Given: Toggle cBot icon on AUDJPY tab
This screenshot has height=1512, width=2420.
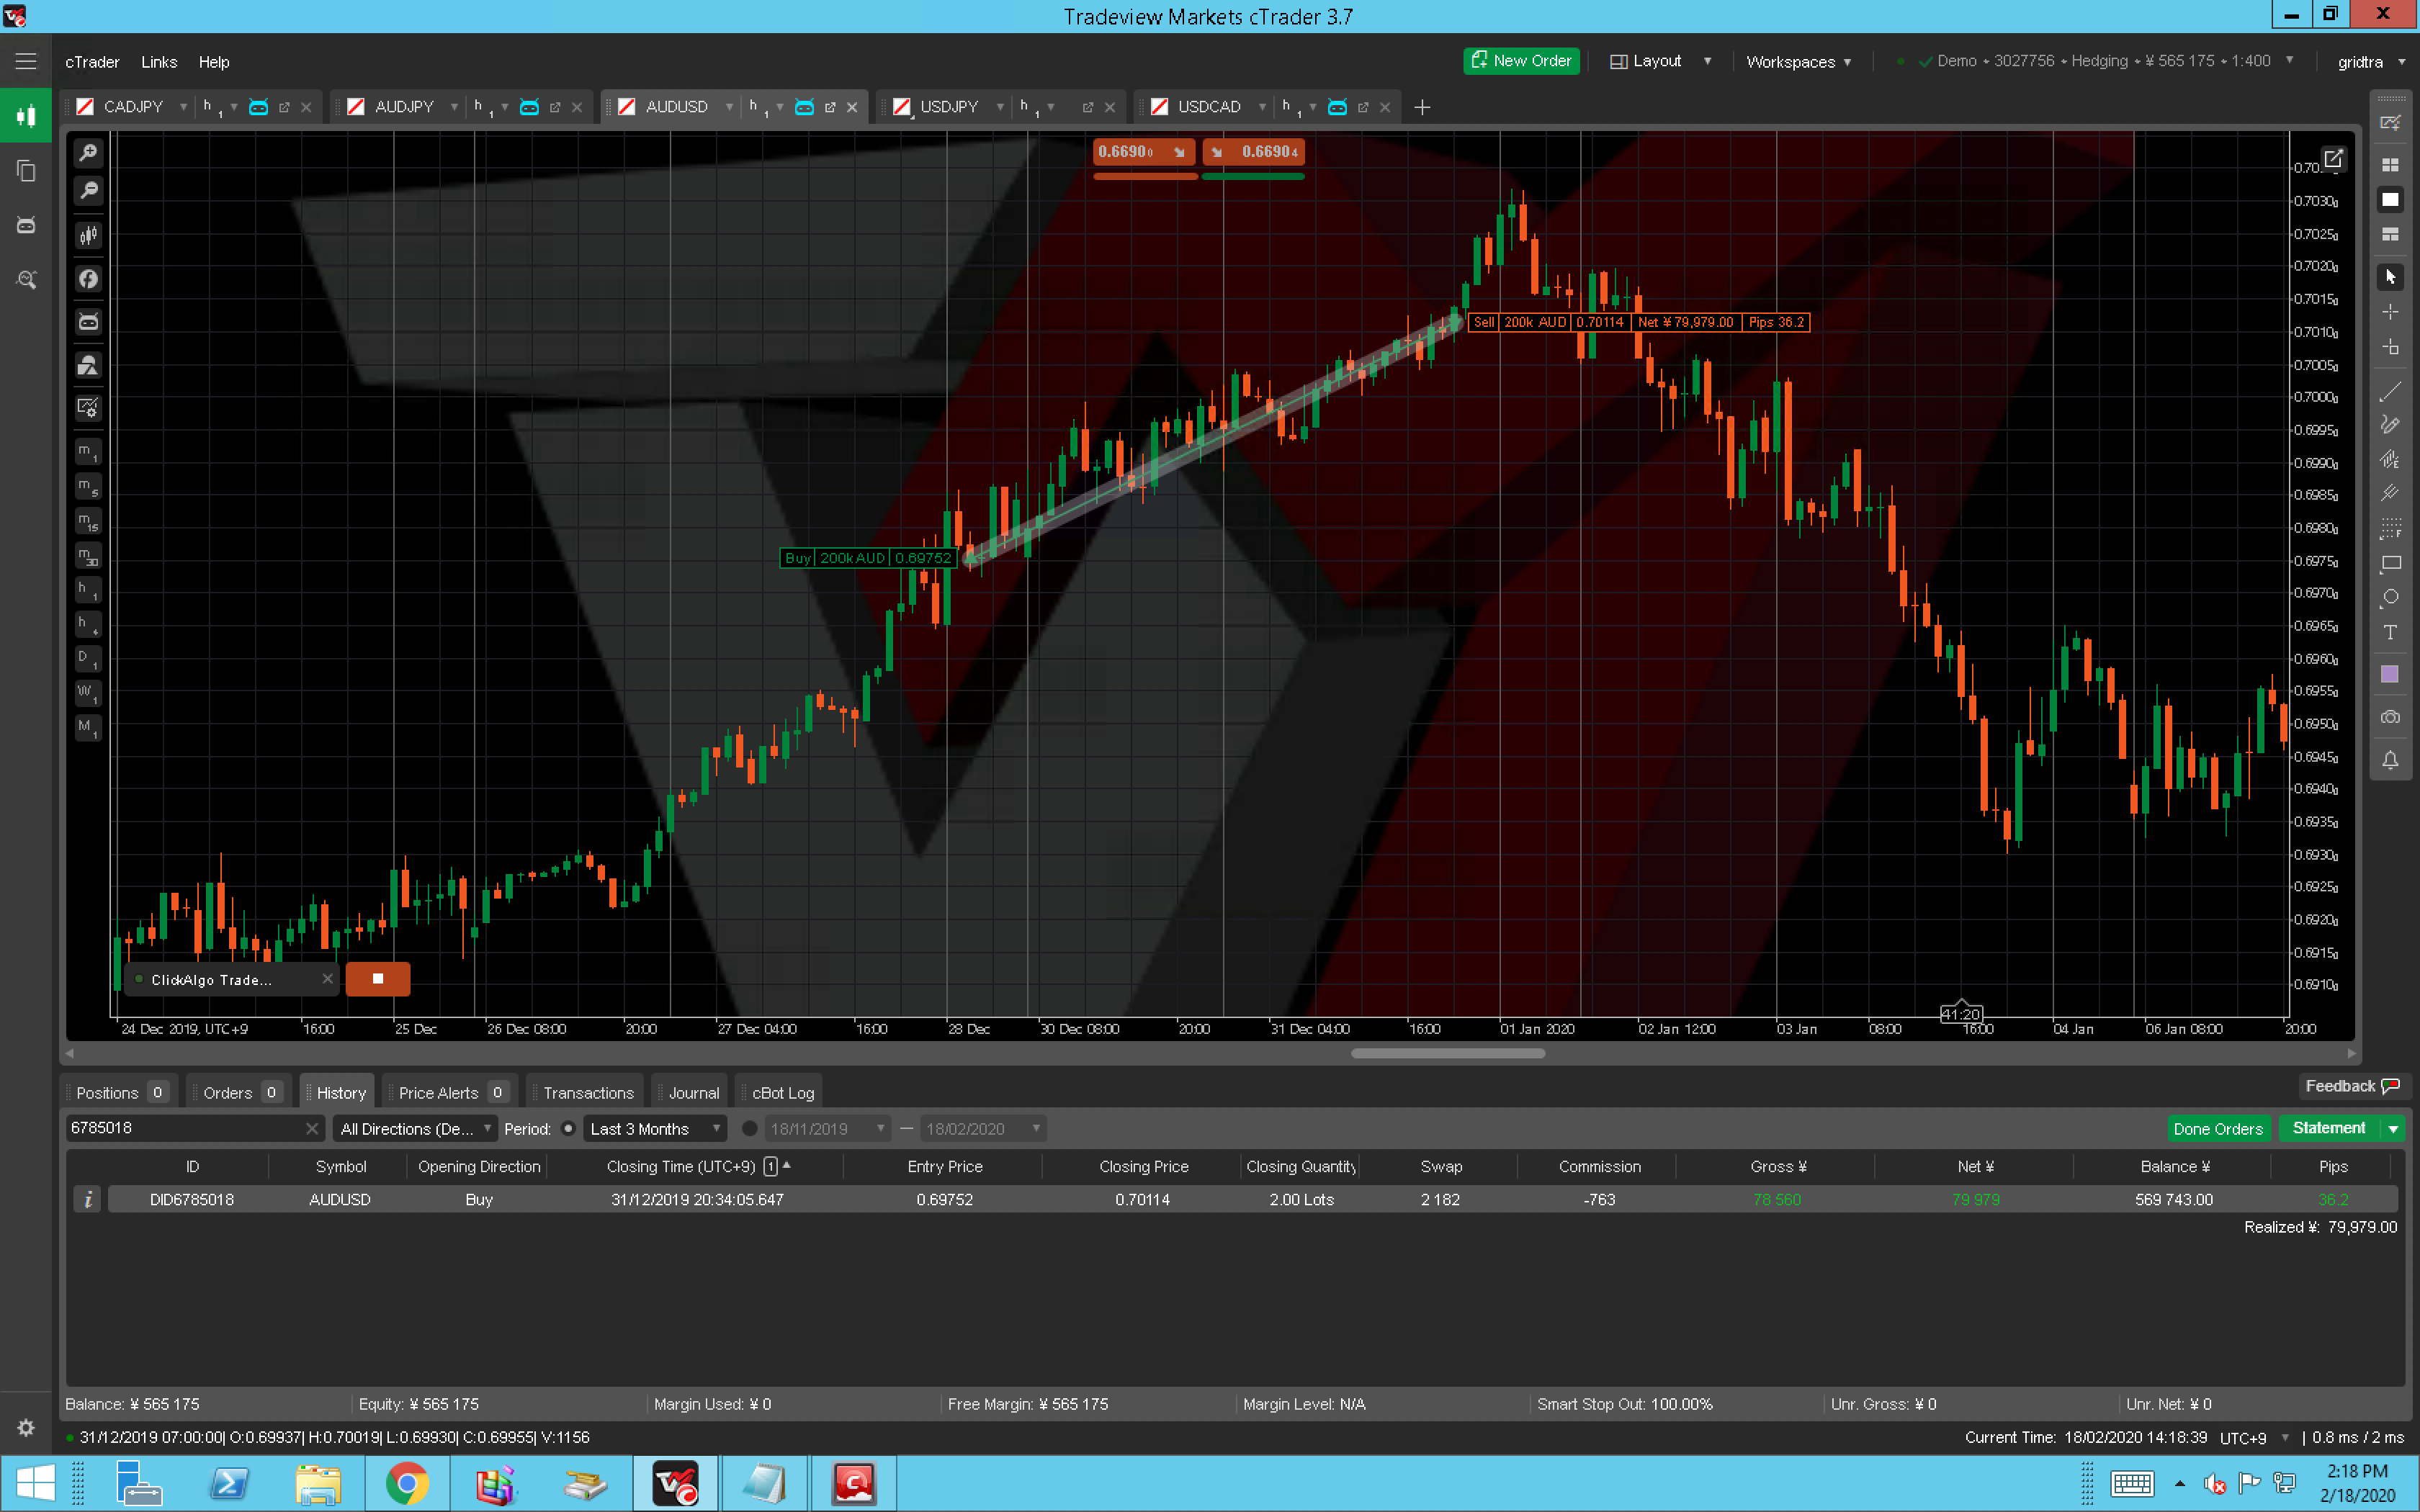Looking at the screenshot, I should (x=529, y=107).
